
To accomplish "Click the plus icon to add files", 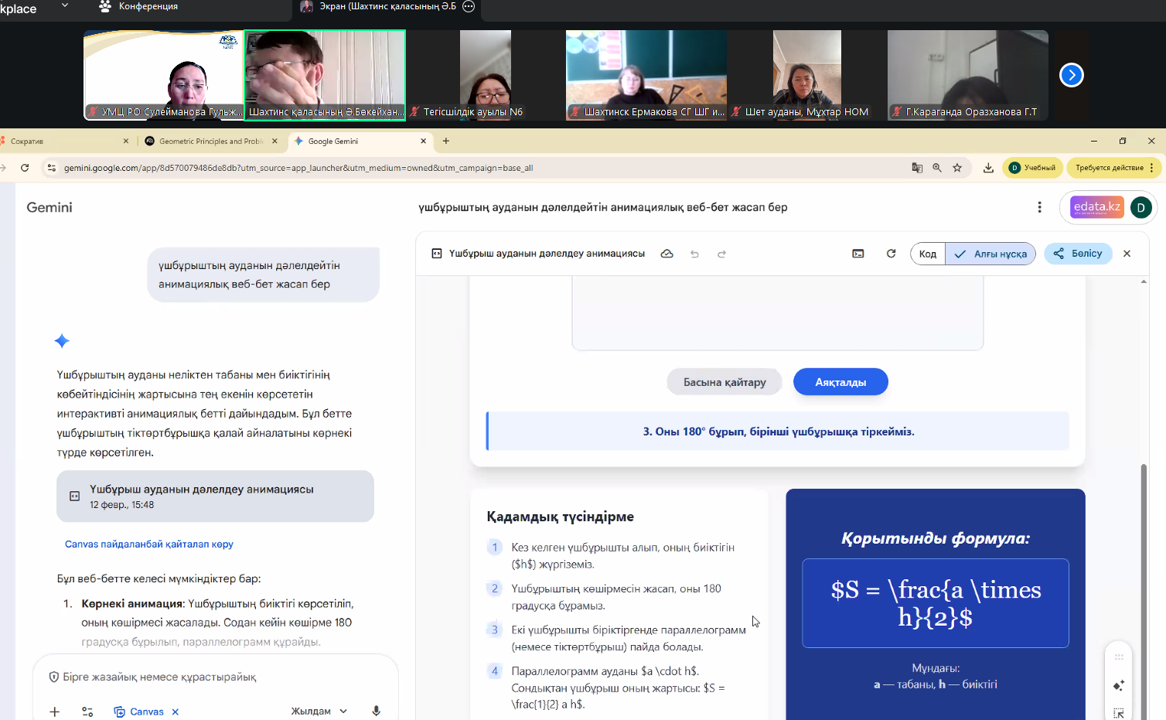I will click(55, 711).
